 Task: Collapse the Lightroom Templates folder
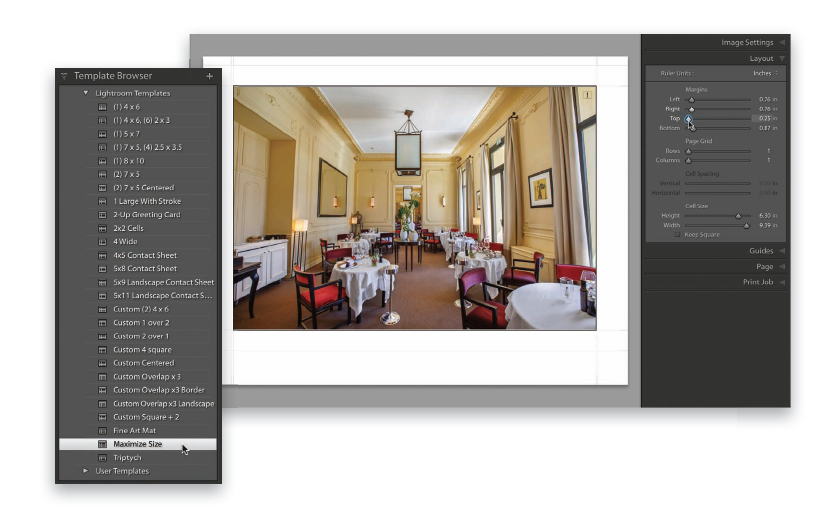[86, 93]
